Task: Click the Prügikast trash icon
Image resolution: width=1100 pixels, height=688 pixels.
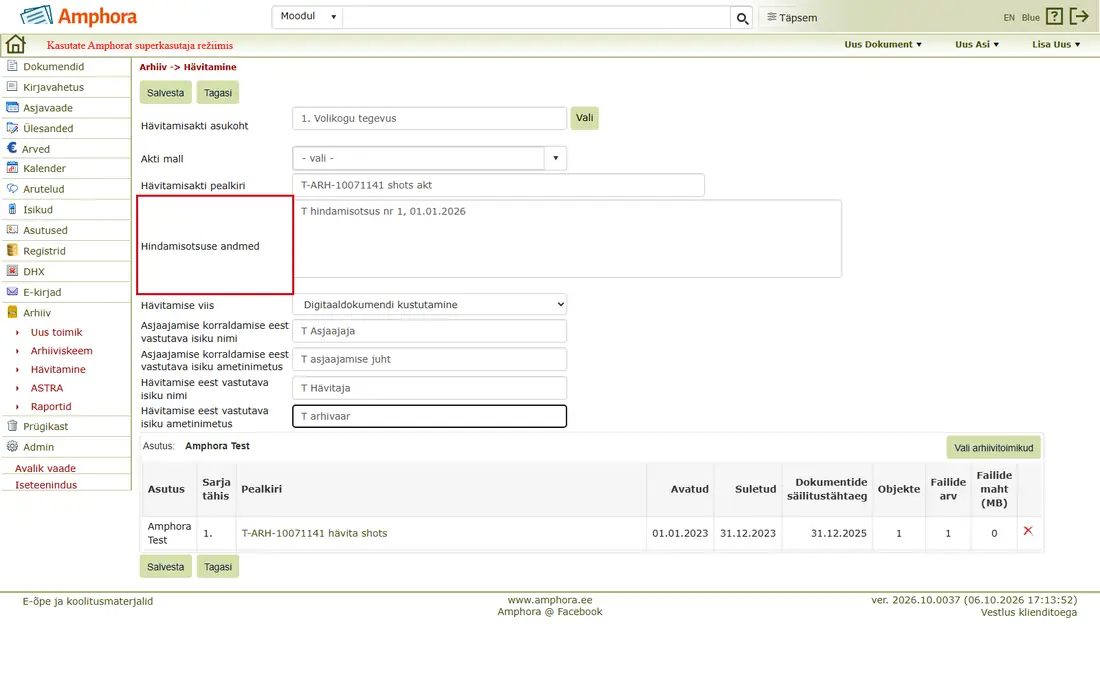Action: pos(12,426)
